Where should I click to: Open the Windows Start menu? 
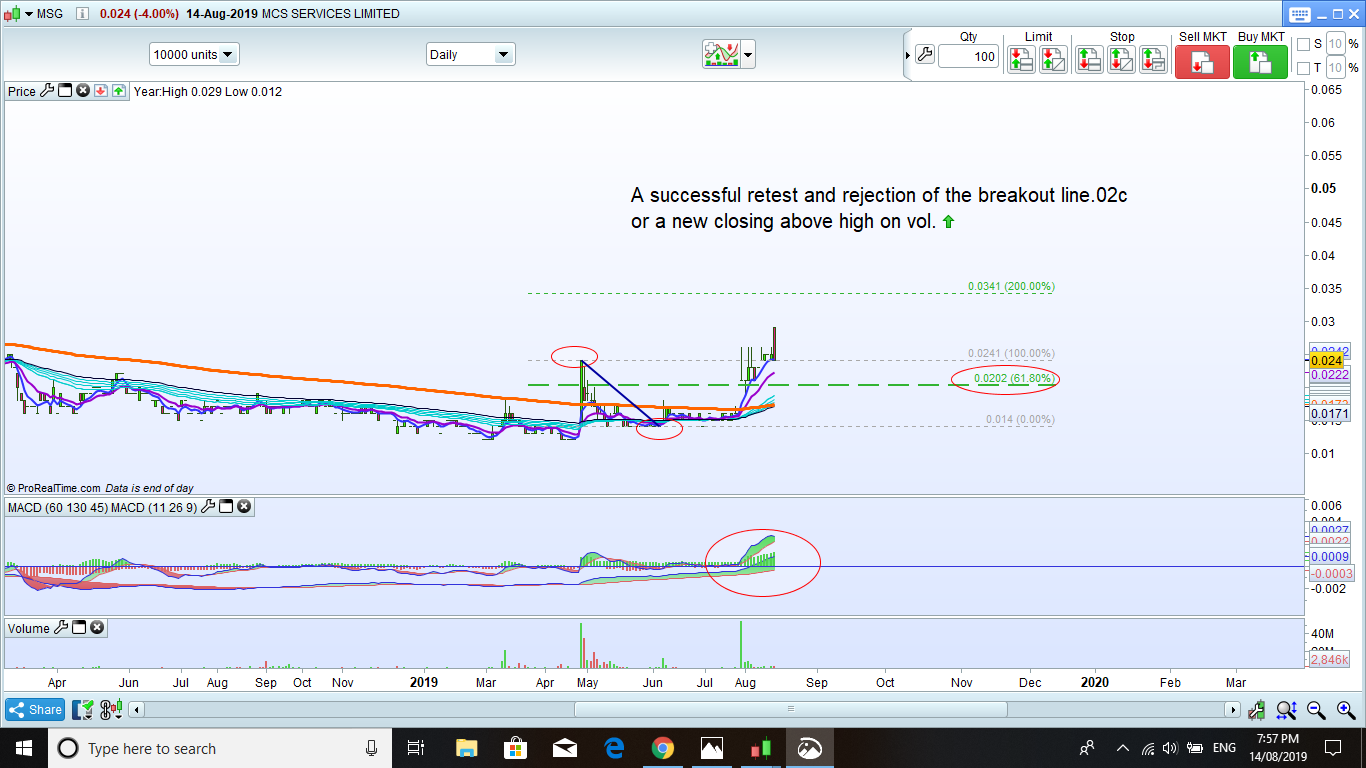click(x=22, y=748)
